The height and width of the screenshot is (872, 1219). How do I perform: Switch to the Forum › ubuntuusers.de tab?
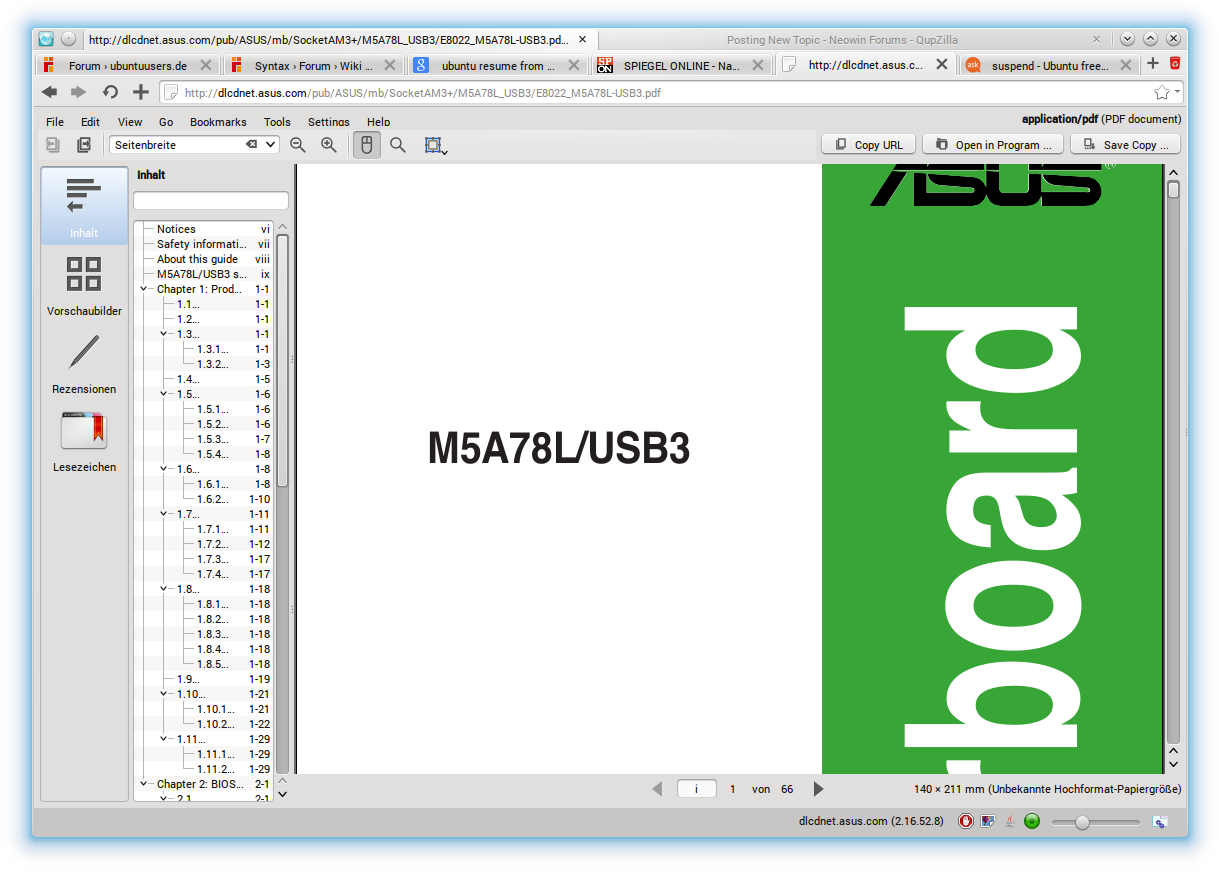coord(127,65)
